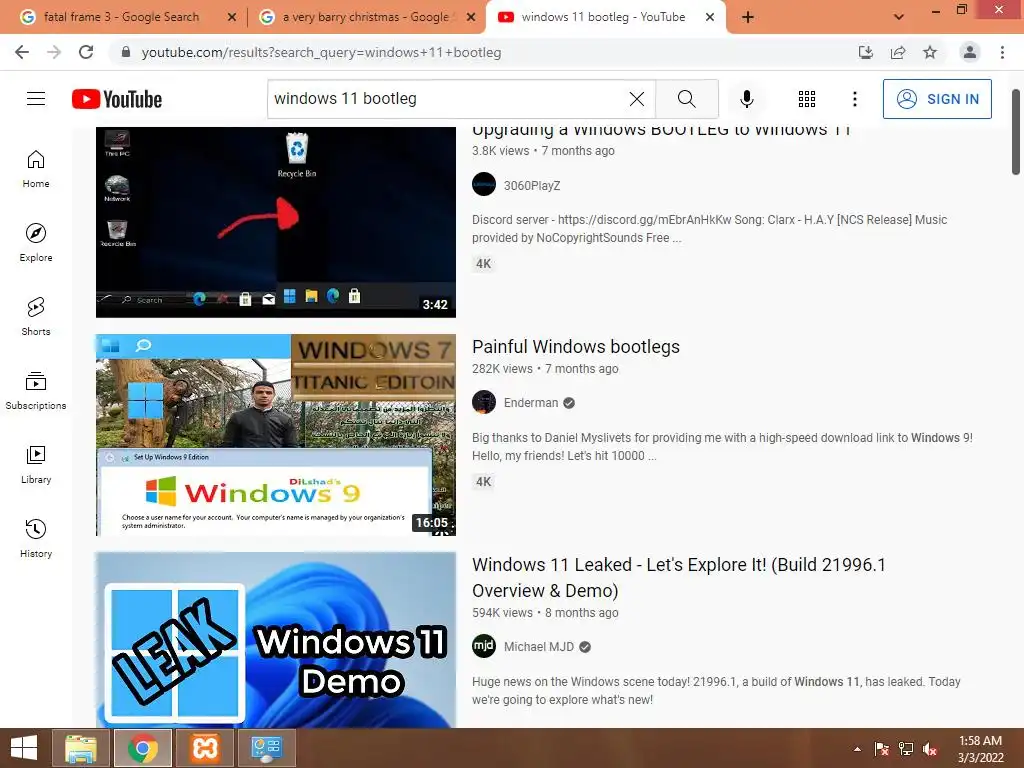Click the site lock icon
The height and width of the screenshot is (768, 1024).
[126, 52]
